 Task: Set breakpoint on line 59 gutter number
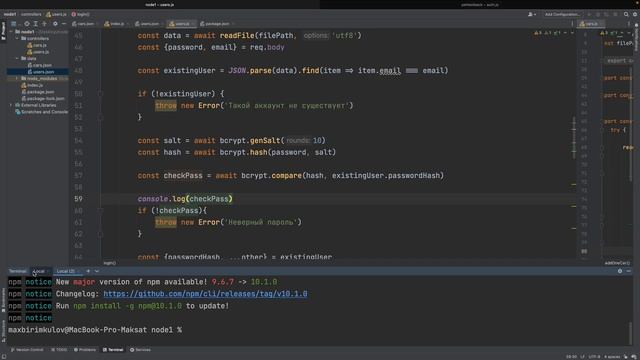click(x=78, y=199)
